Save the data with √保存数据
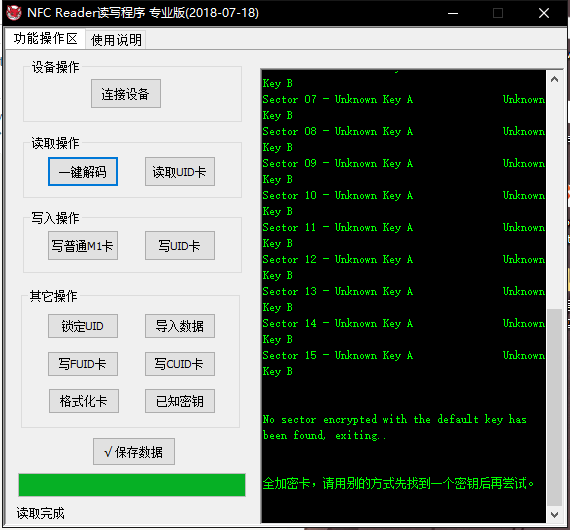This screenshot has width=570, height=530. point(134,451)
